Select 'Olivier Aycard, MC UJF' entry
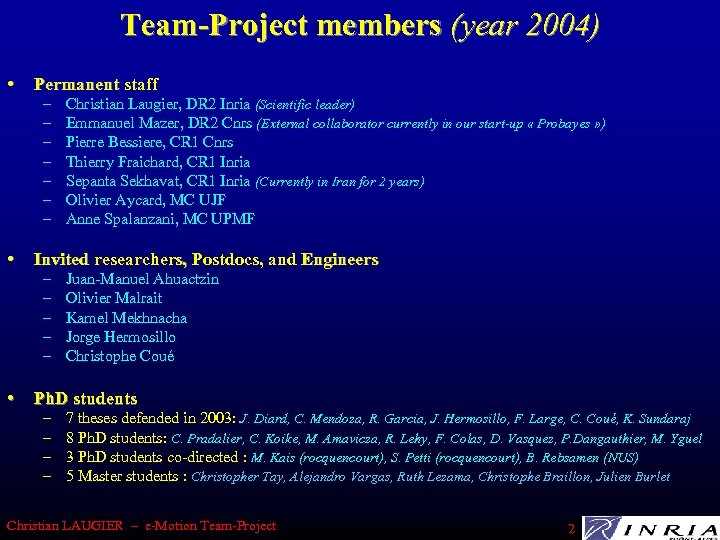 point(146,200)
